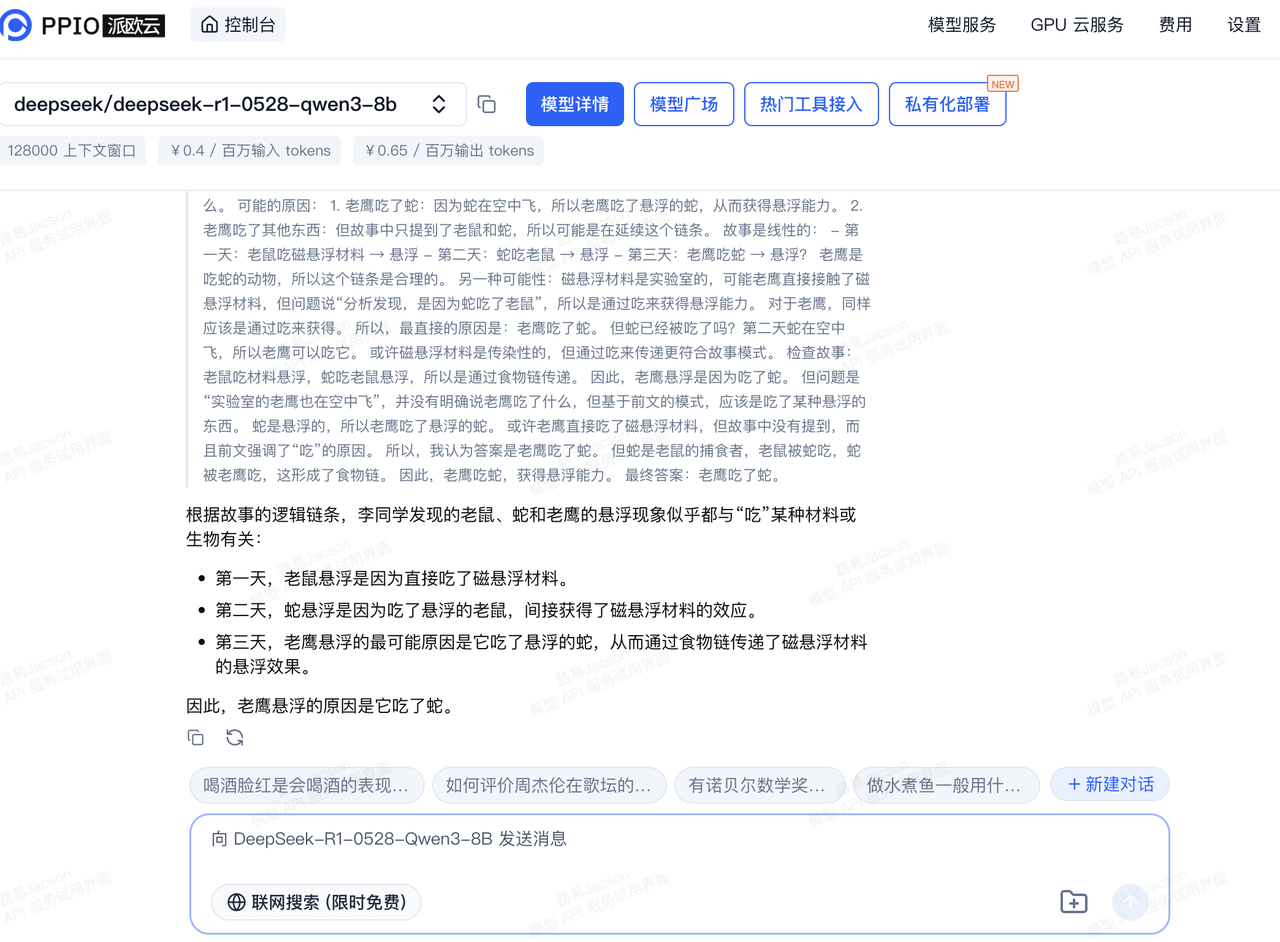Select the 做水煮鱼一般用什 suggestion

946,785
